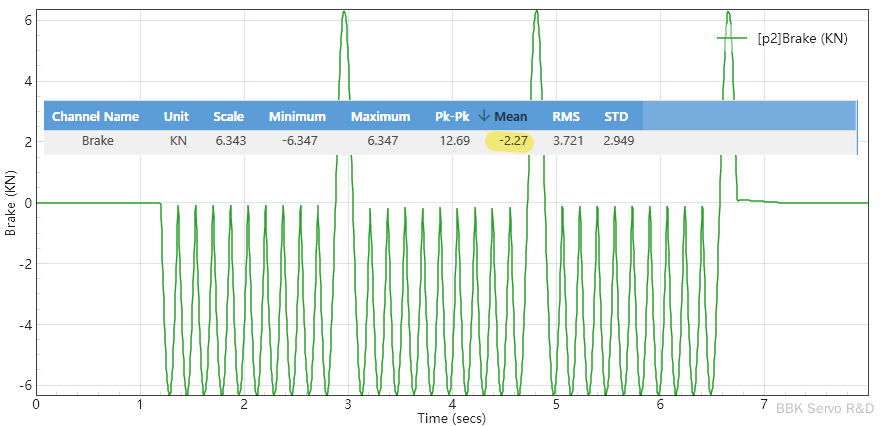The height and width of the screenshot is (426, 884).
Task: Click the 3.721 RMS value cell
Action: pyautogui.click(x=567, y=141)
